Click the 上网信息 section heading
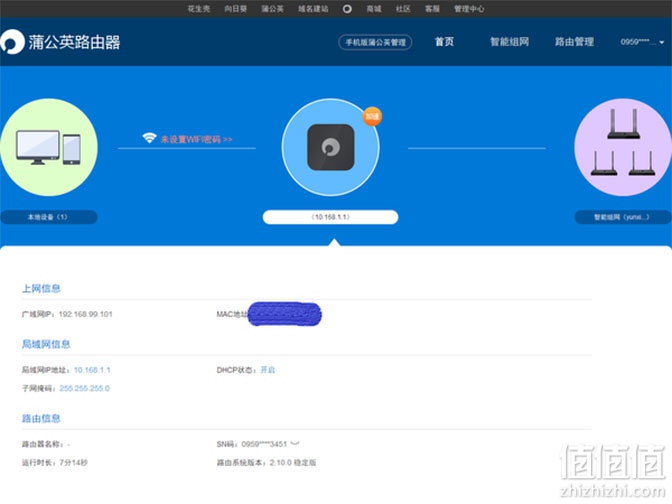Viewport: 672px width, 504px height. pyautogui.click(x=41, y=288)
